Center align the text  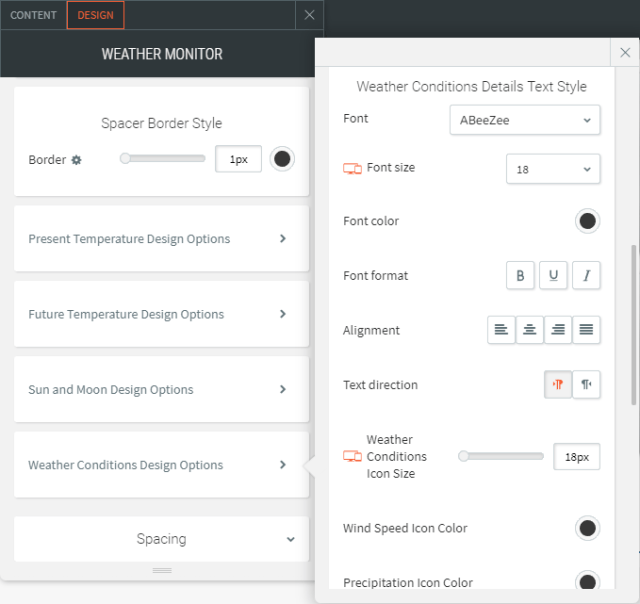coord(530,330)
